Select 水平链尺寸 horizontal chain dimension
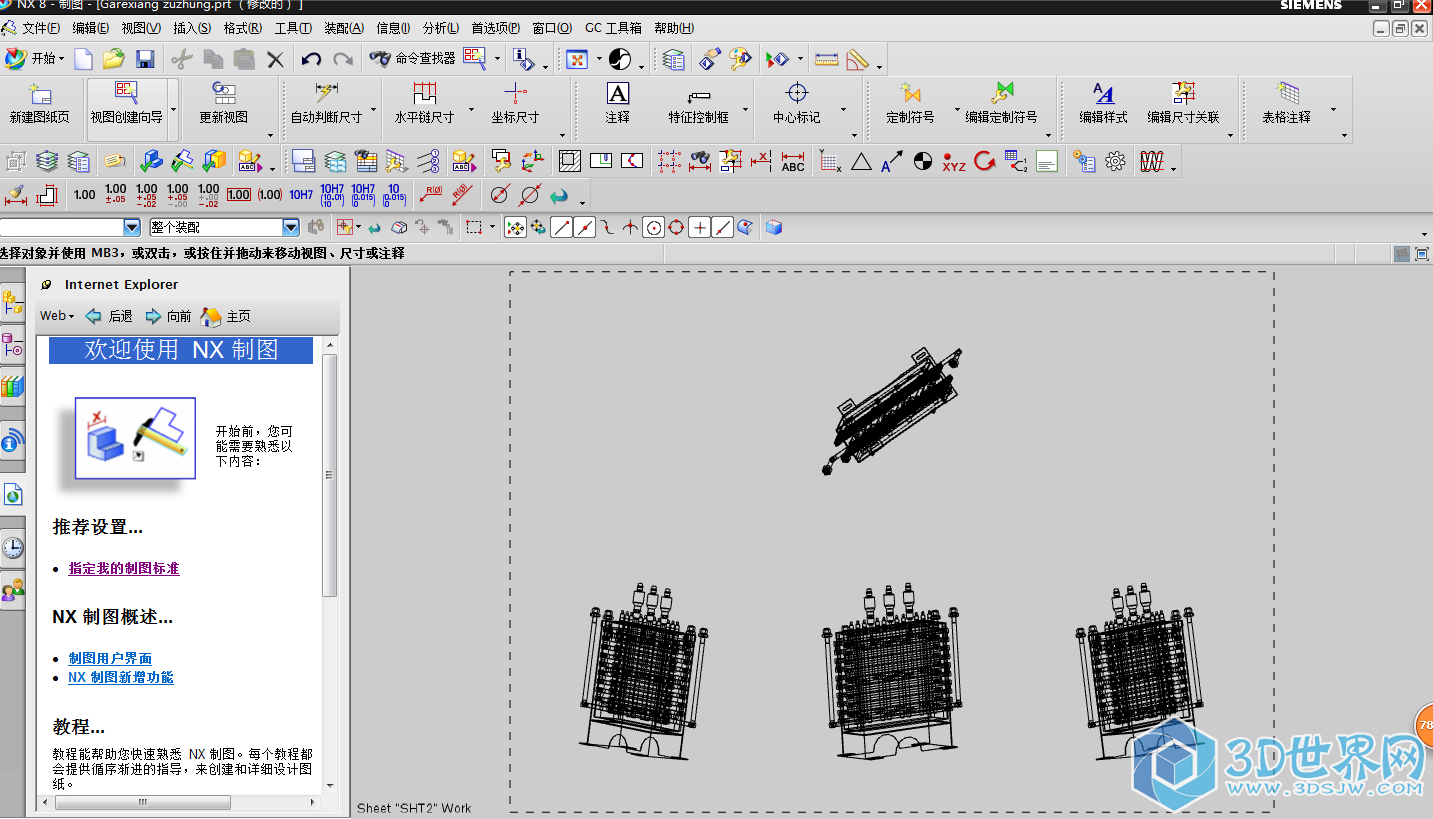This screenshot has width=1433, height=819. [x=425, y=104]
